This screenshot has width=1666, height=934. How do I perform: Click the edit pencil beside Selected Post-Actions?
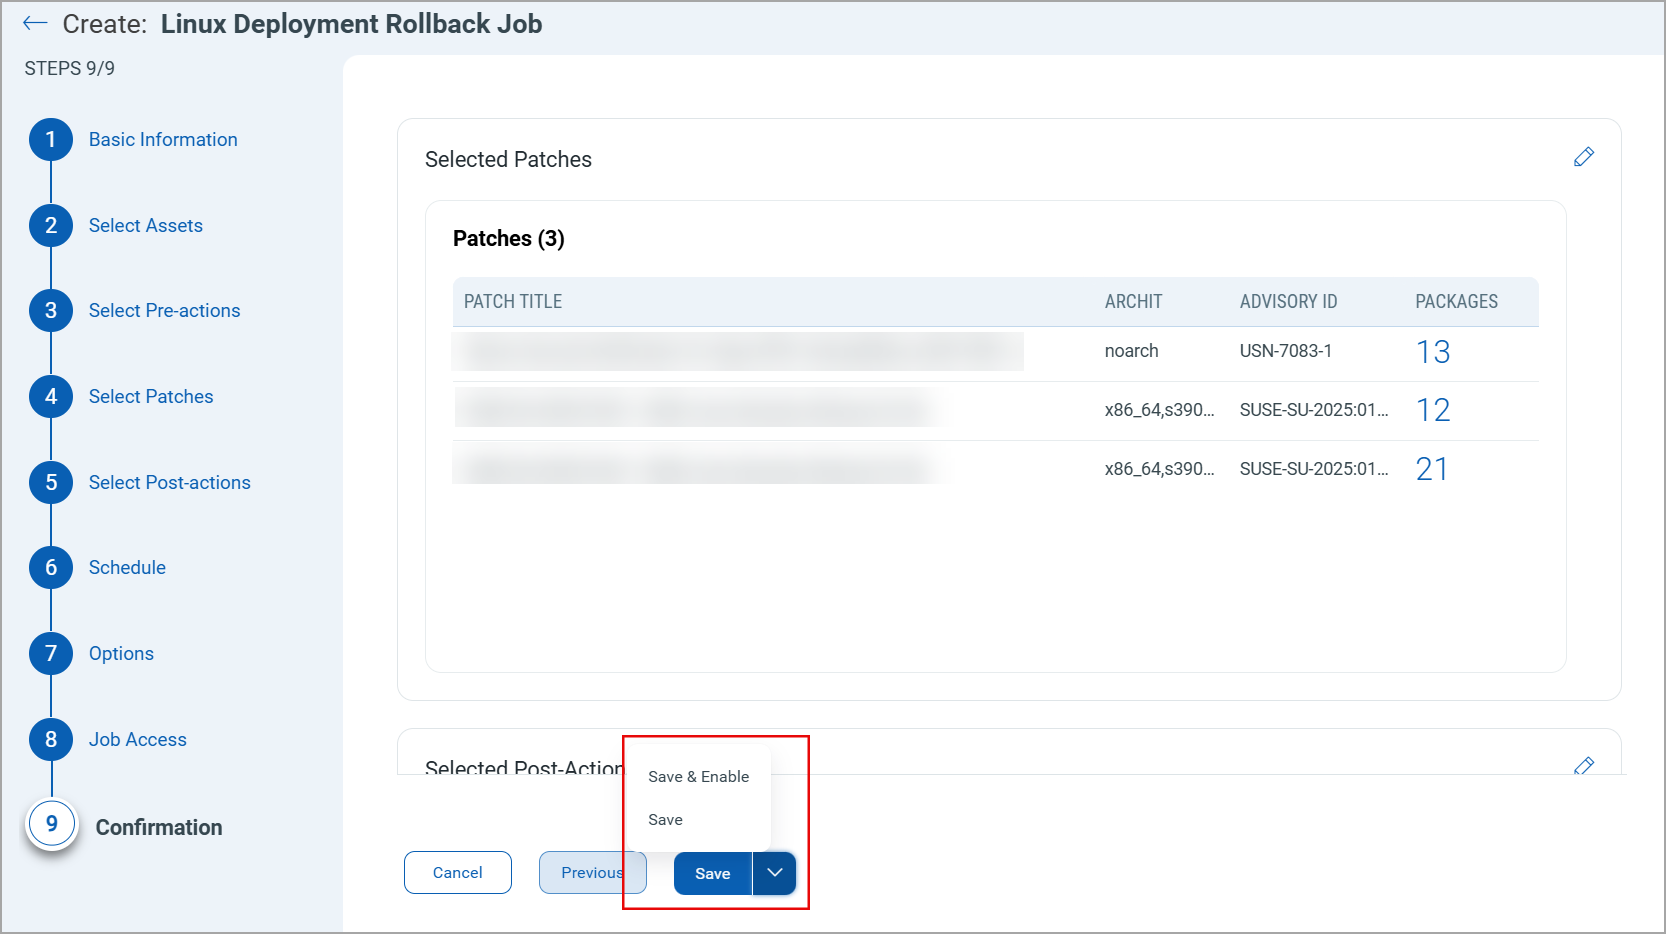click(x=1584, y=766)
